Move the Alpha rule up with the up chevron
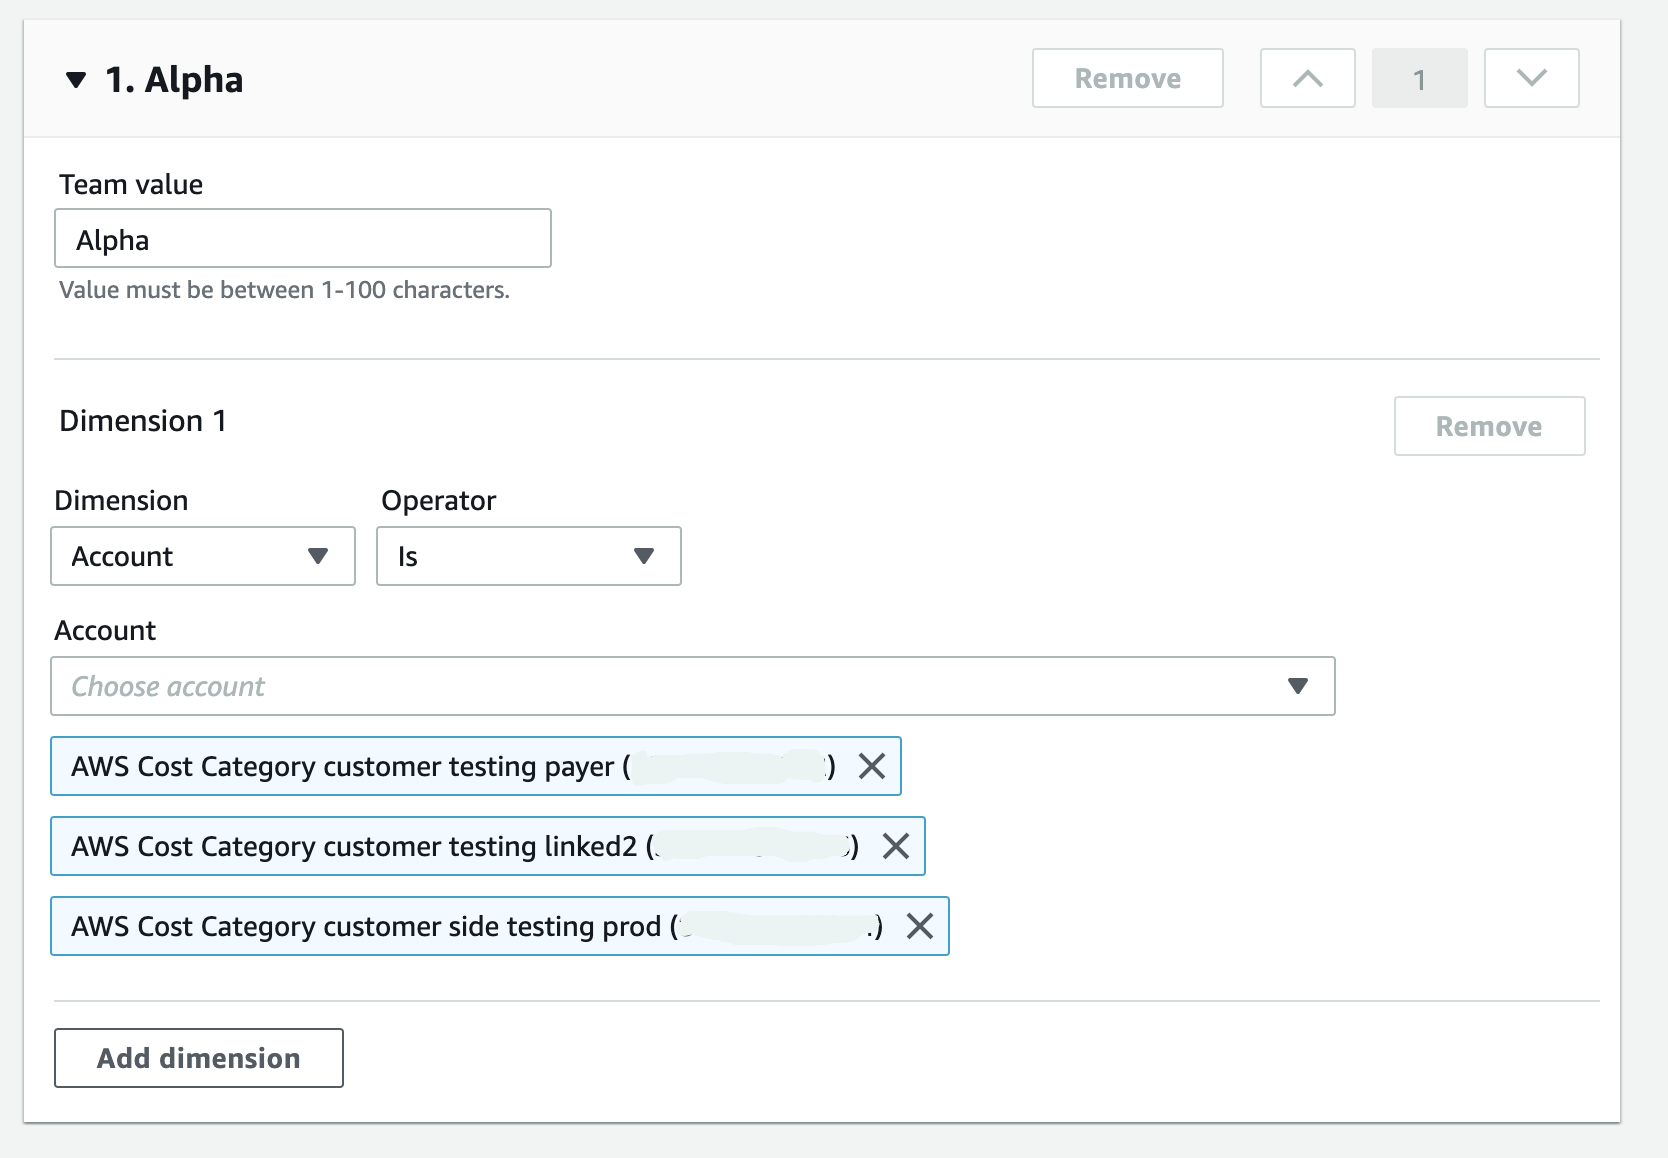1668x1158 pixels. (1307, 78)
